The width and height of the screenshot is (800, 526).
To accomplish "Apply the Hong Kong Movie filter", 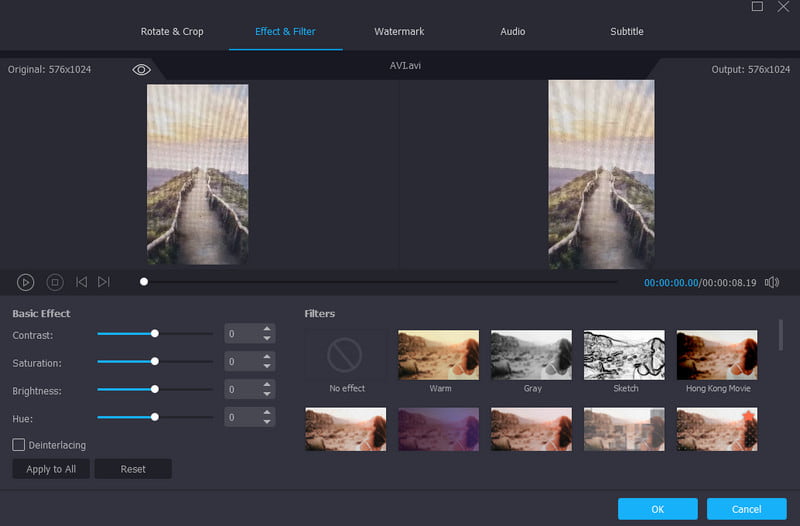I will (717, 355).
